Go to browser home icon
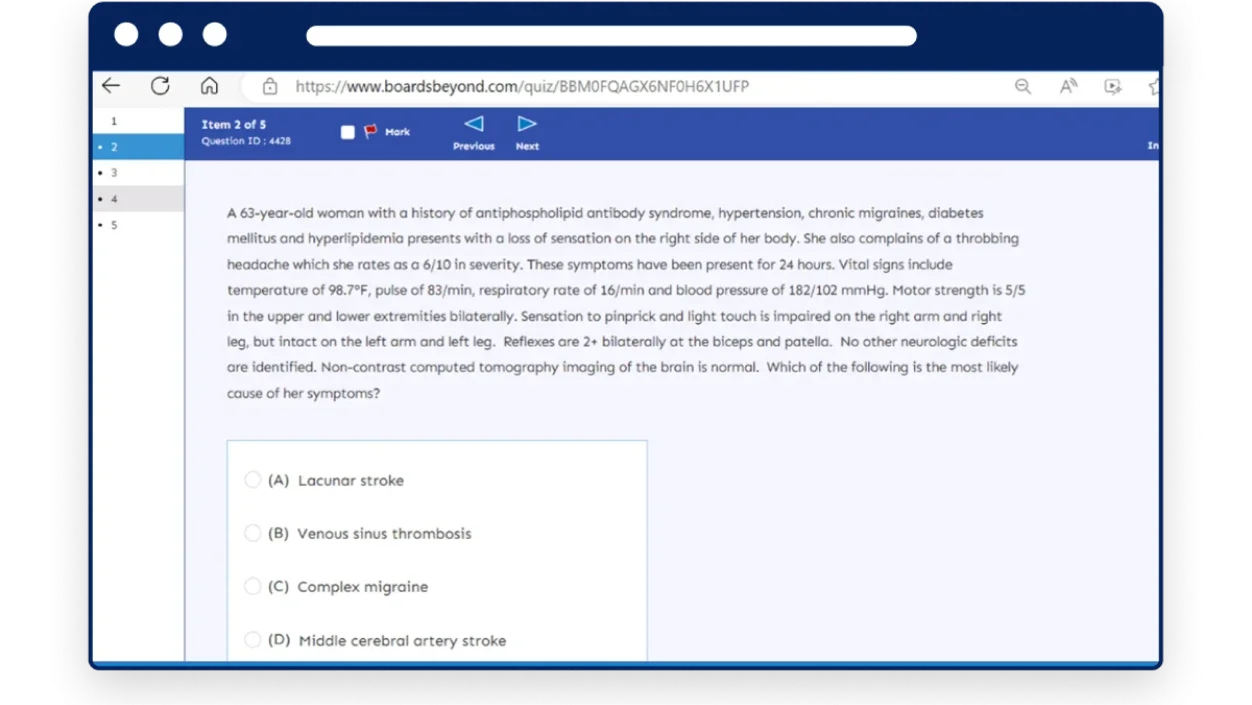Viewport: 1252px width, 705px height. (x=209, y=86)
